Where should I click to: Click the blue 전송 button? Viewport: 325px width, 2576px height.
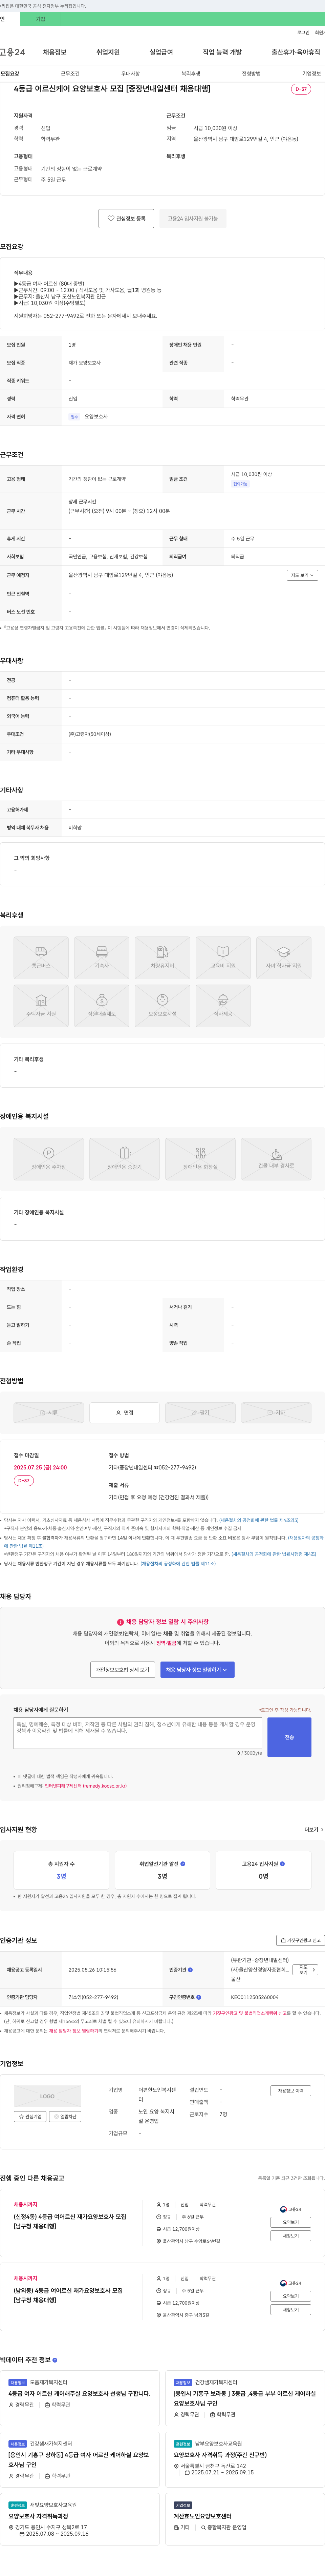(x=289, y=1737)
